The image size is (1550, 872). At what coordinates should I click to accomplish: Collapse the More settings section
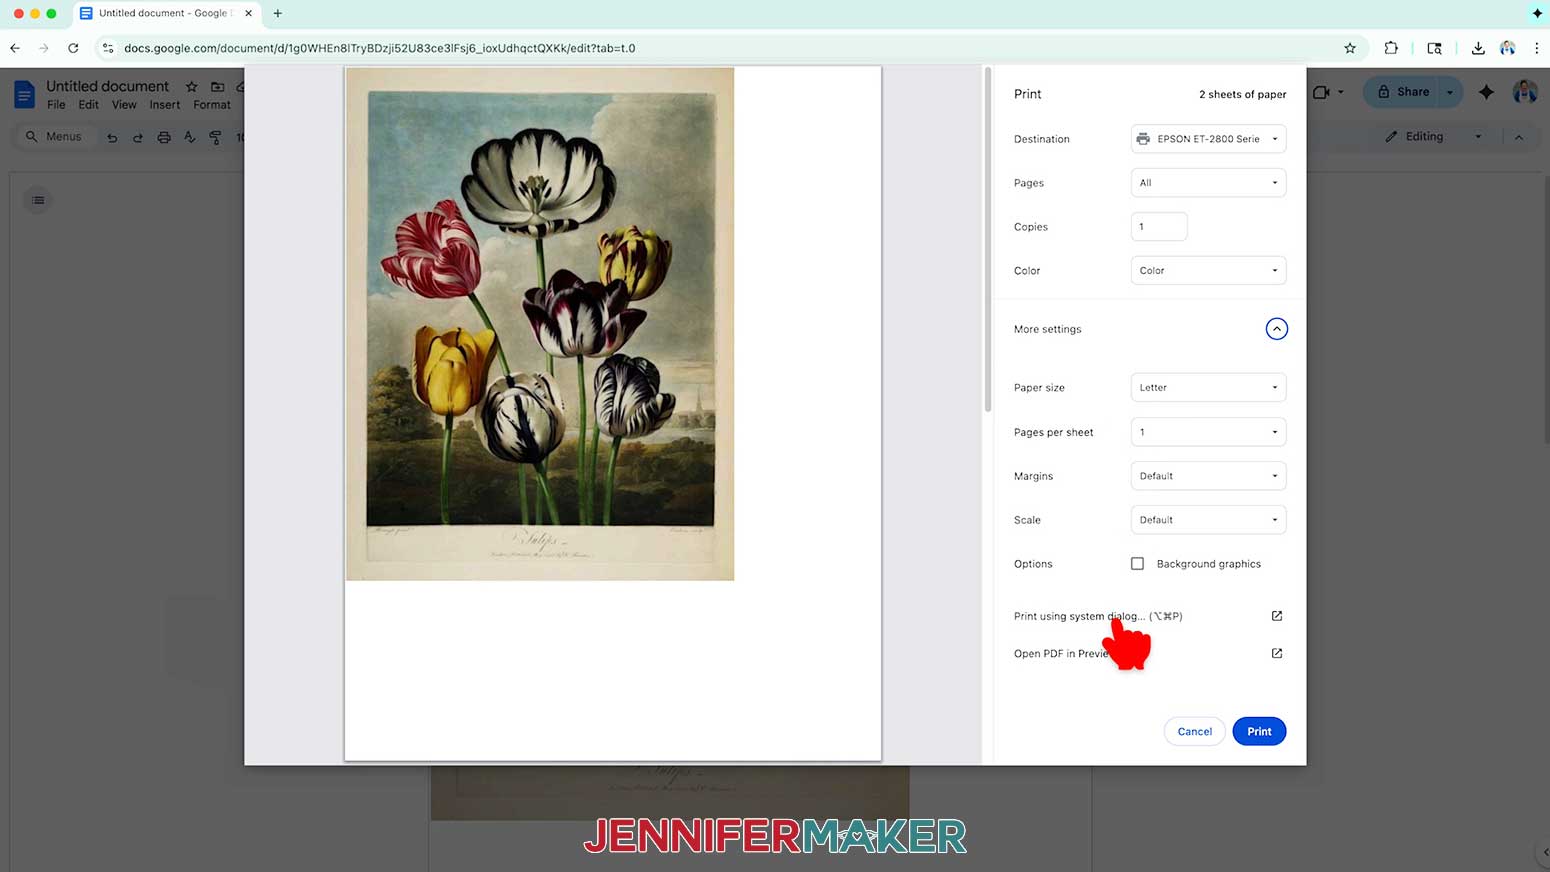[x=1277, y=329]
